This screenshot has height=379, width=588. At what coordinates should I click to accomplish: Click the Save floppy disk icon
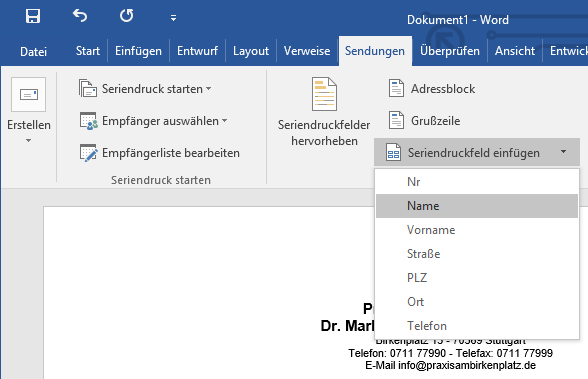coord(33,16)
